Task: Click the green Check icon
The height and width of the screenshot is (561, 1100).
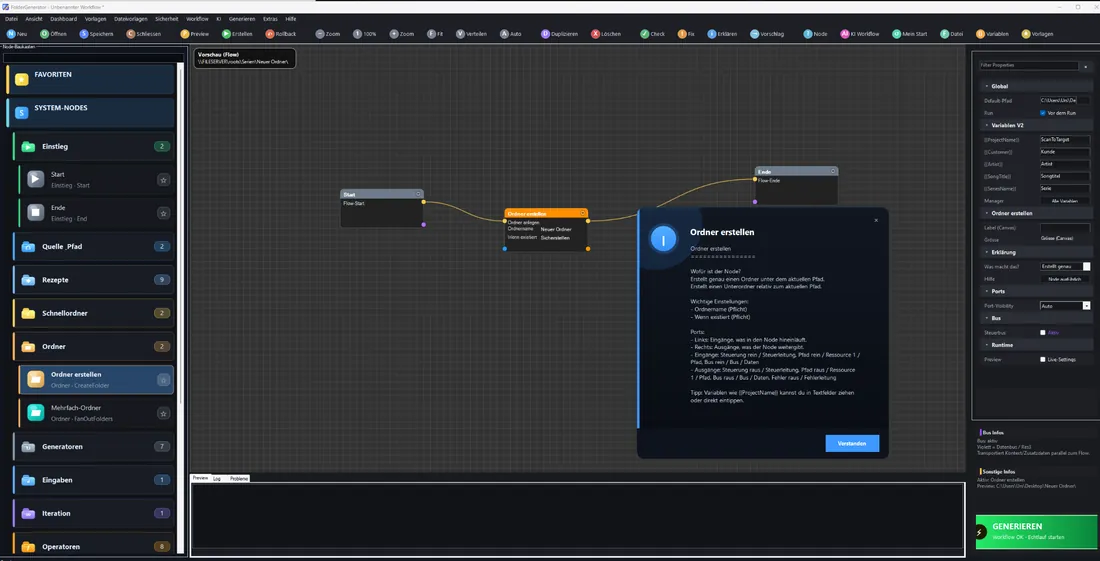Action: click(645, 34)
